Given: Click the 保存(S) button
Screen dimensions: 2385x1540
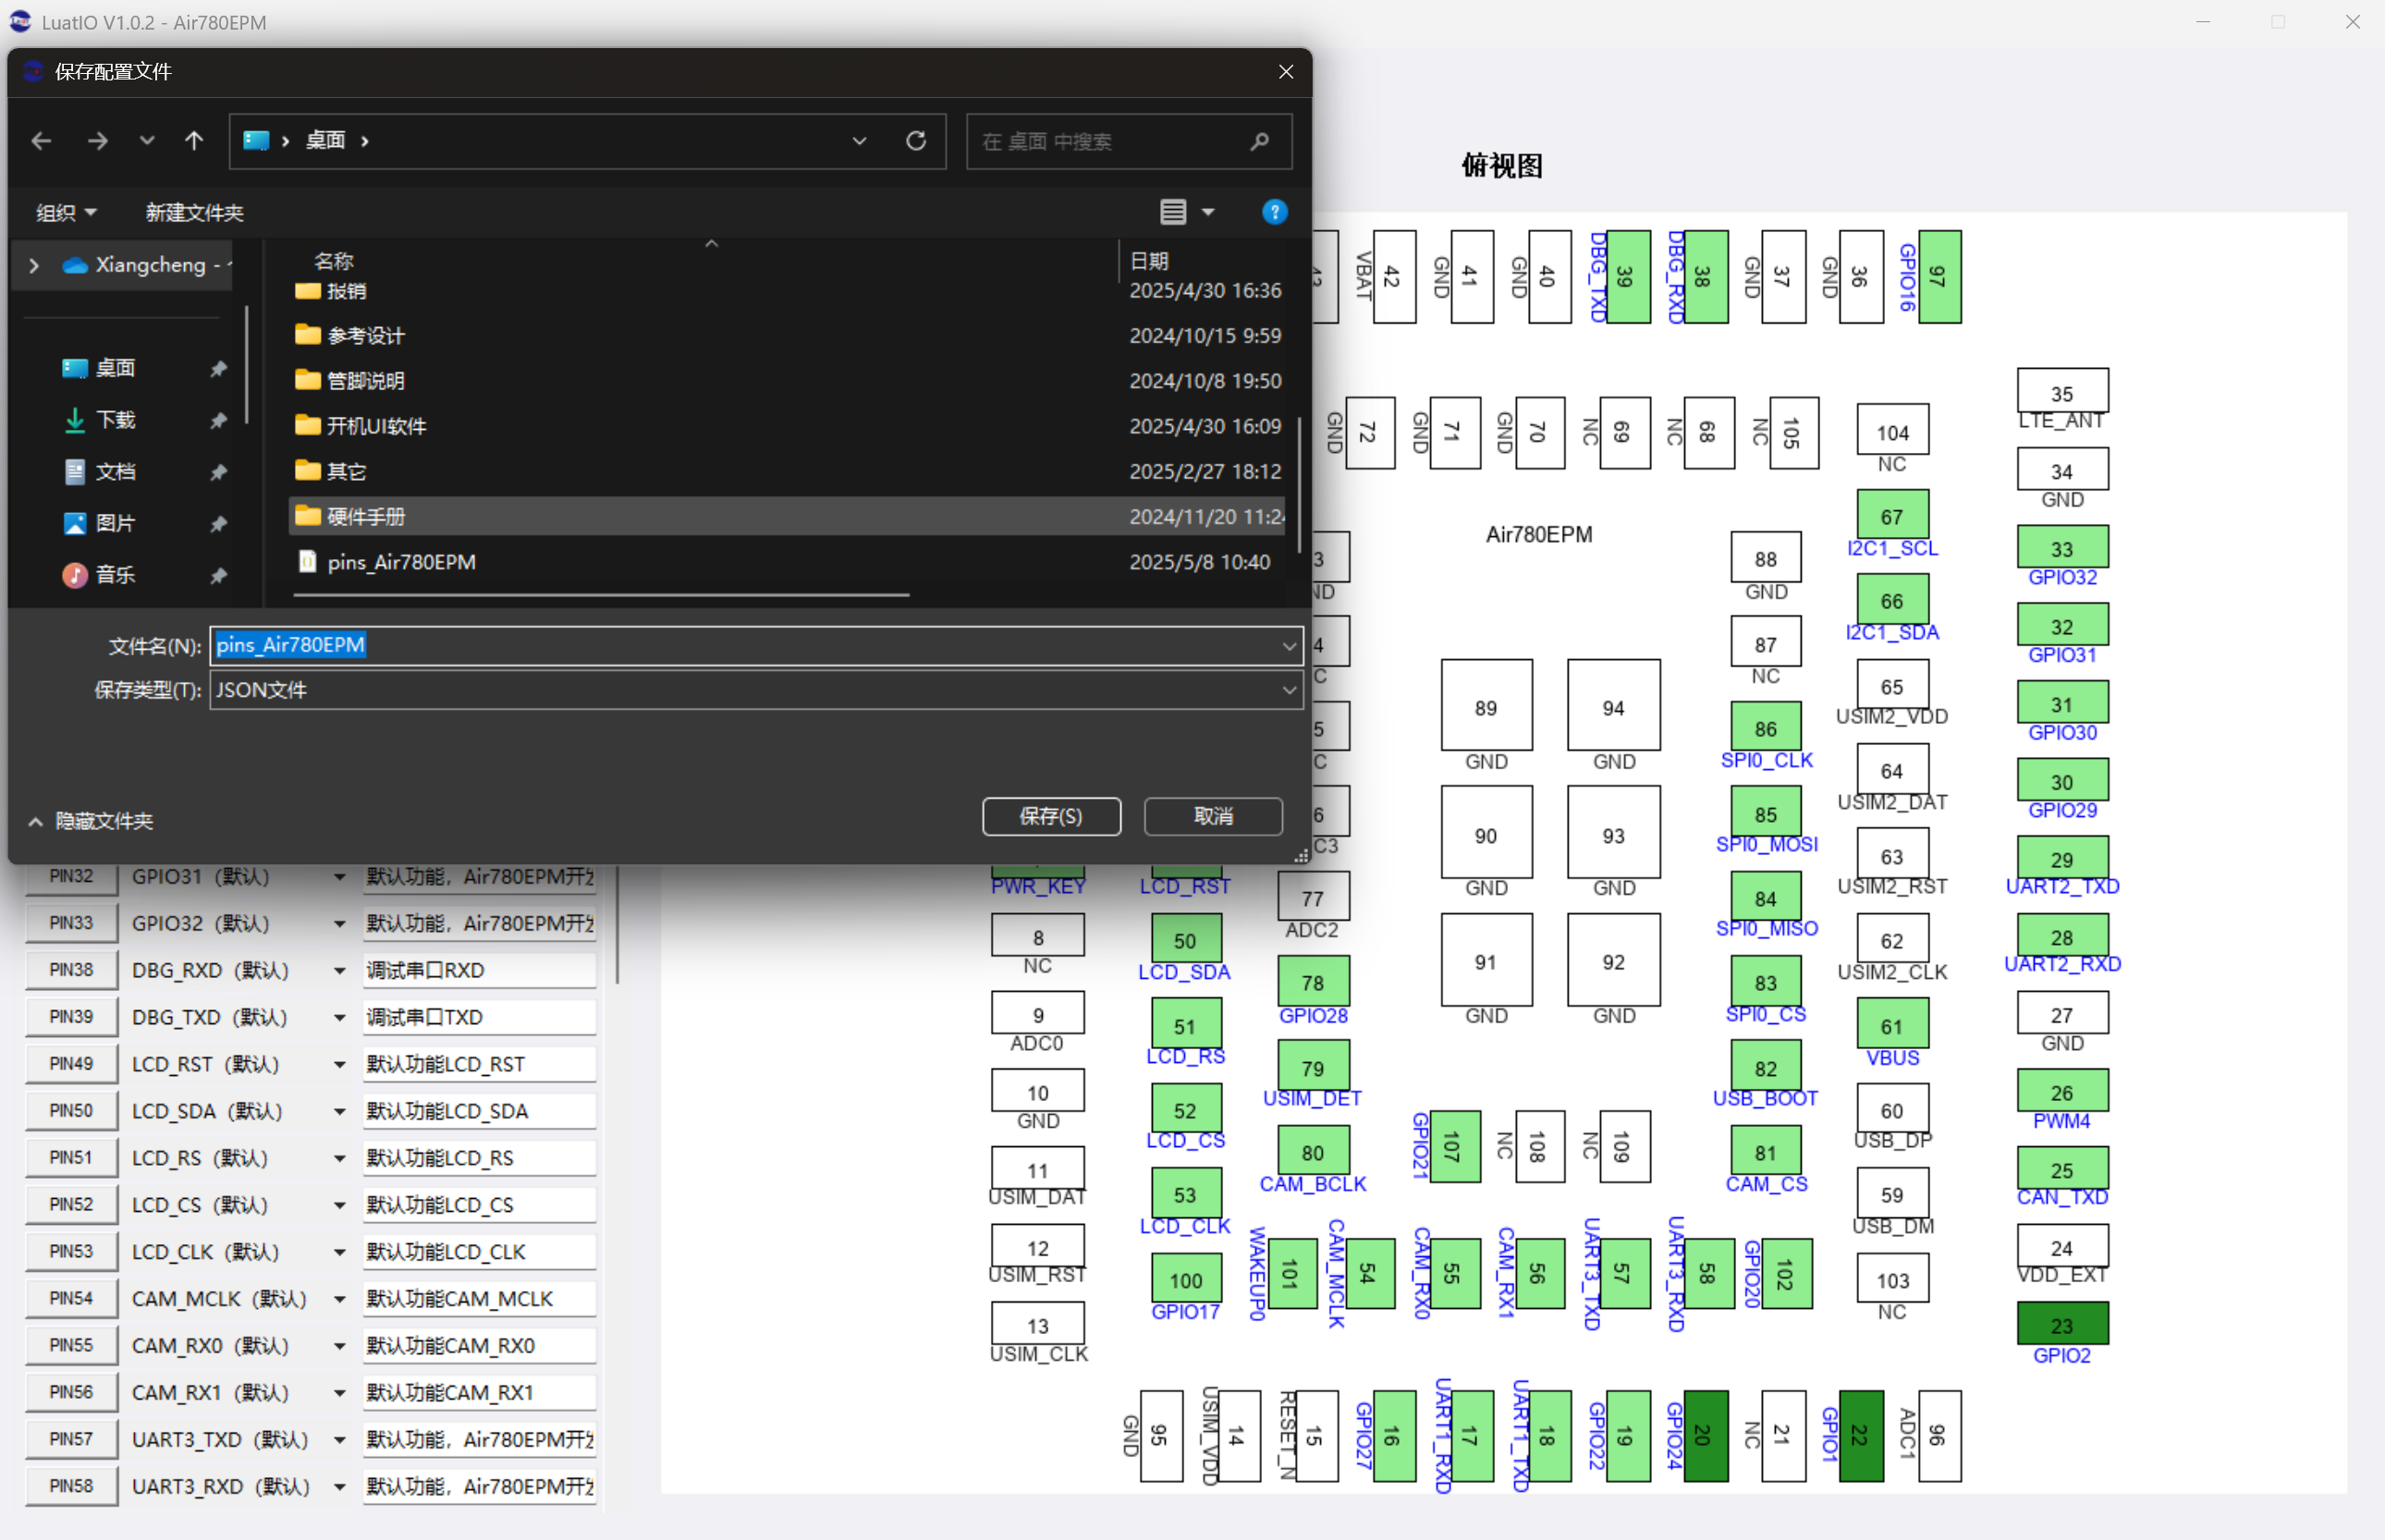Looking at the screenshot, I should click(x=1051, y=816).
